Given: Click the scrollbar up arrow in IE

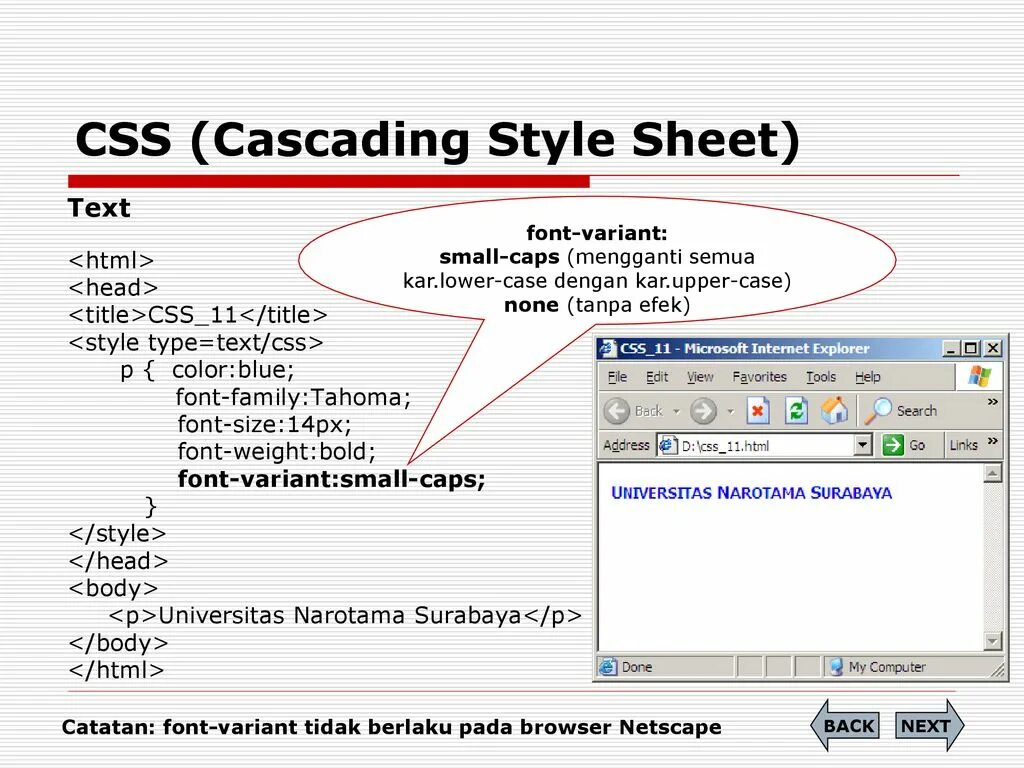Looking at the screenshot, I should (993, 473).
